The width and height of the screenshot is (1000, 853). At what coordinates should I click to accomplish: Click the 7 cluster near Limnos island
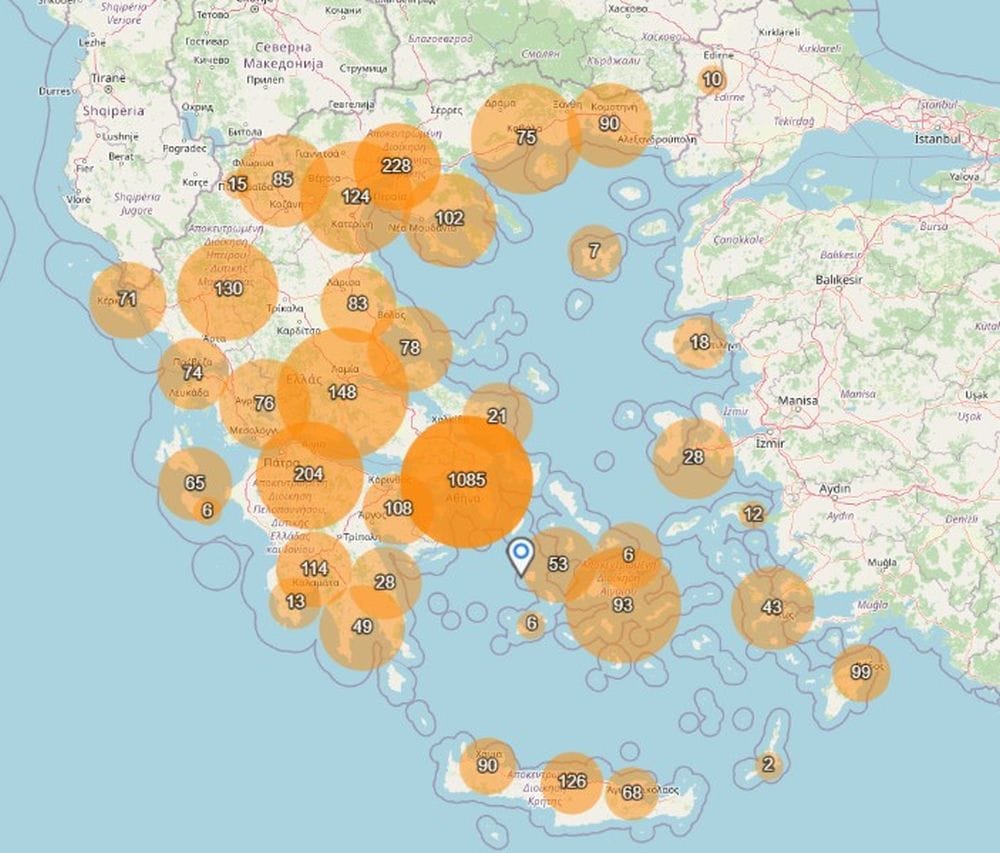point(594,250)
